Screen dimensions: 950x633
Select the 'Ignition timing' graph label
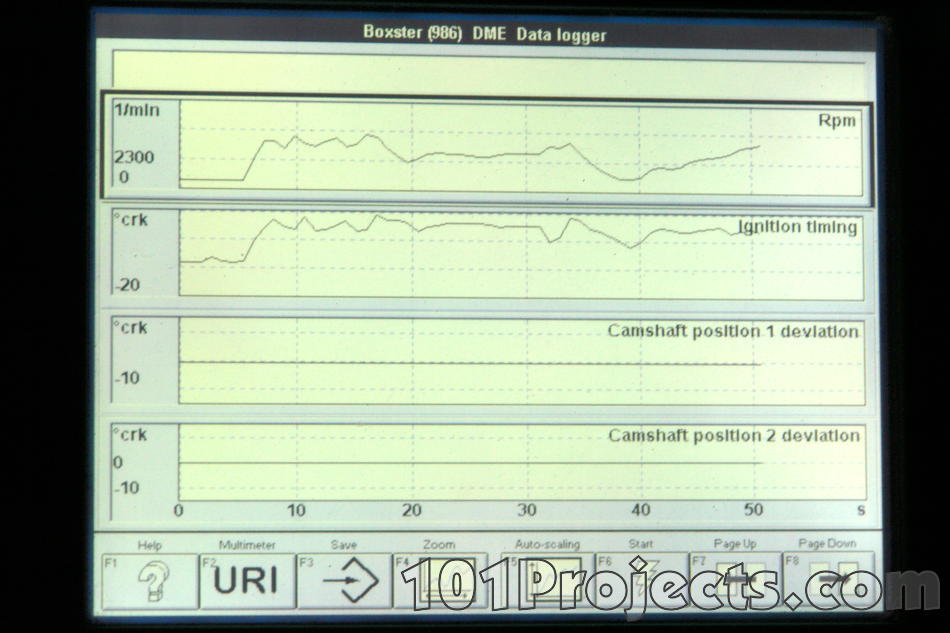pyautogui.click(x=797, y=227)
